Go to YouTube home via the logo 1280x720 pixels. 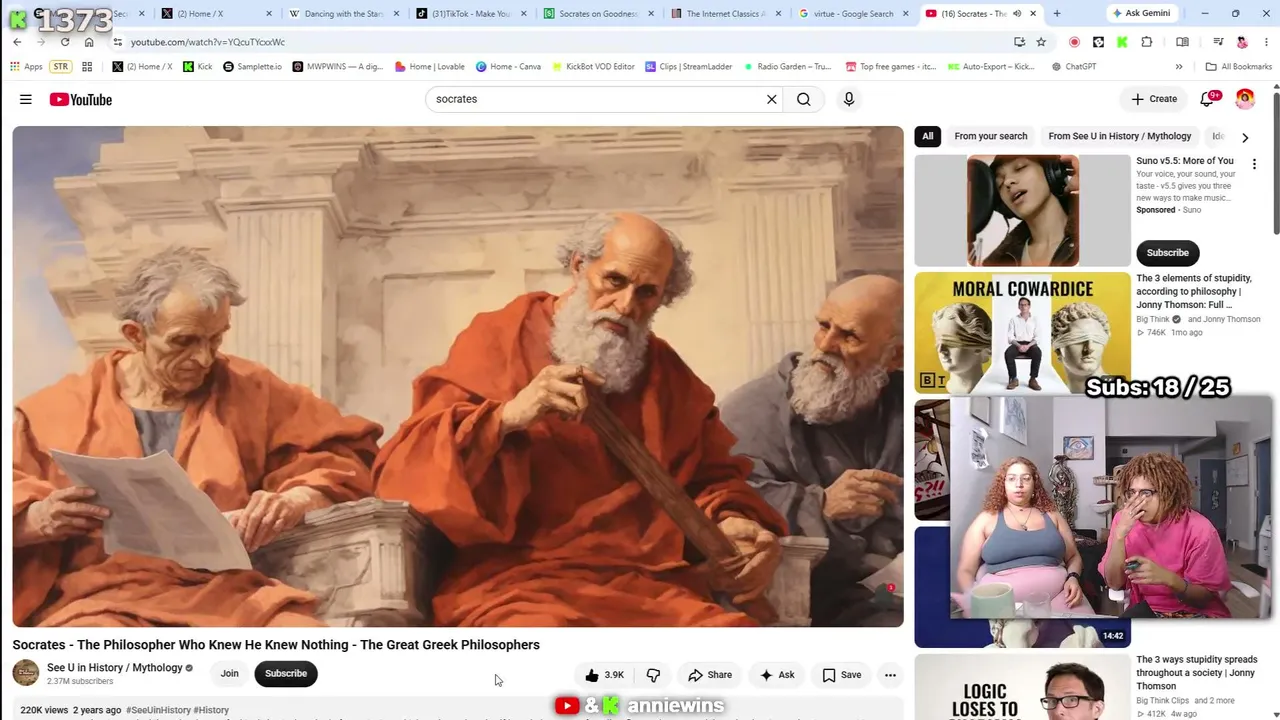[81, 99]
